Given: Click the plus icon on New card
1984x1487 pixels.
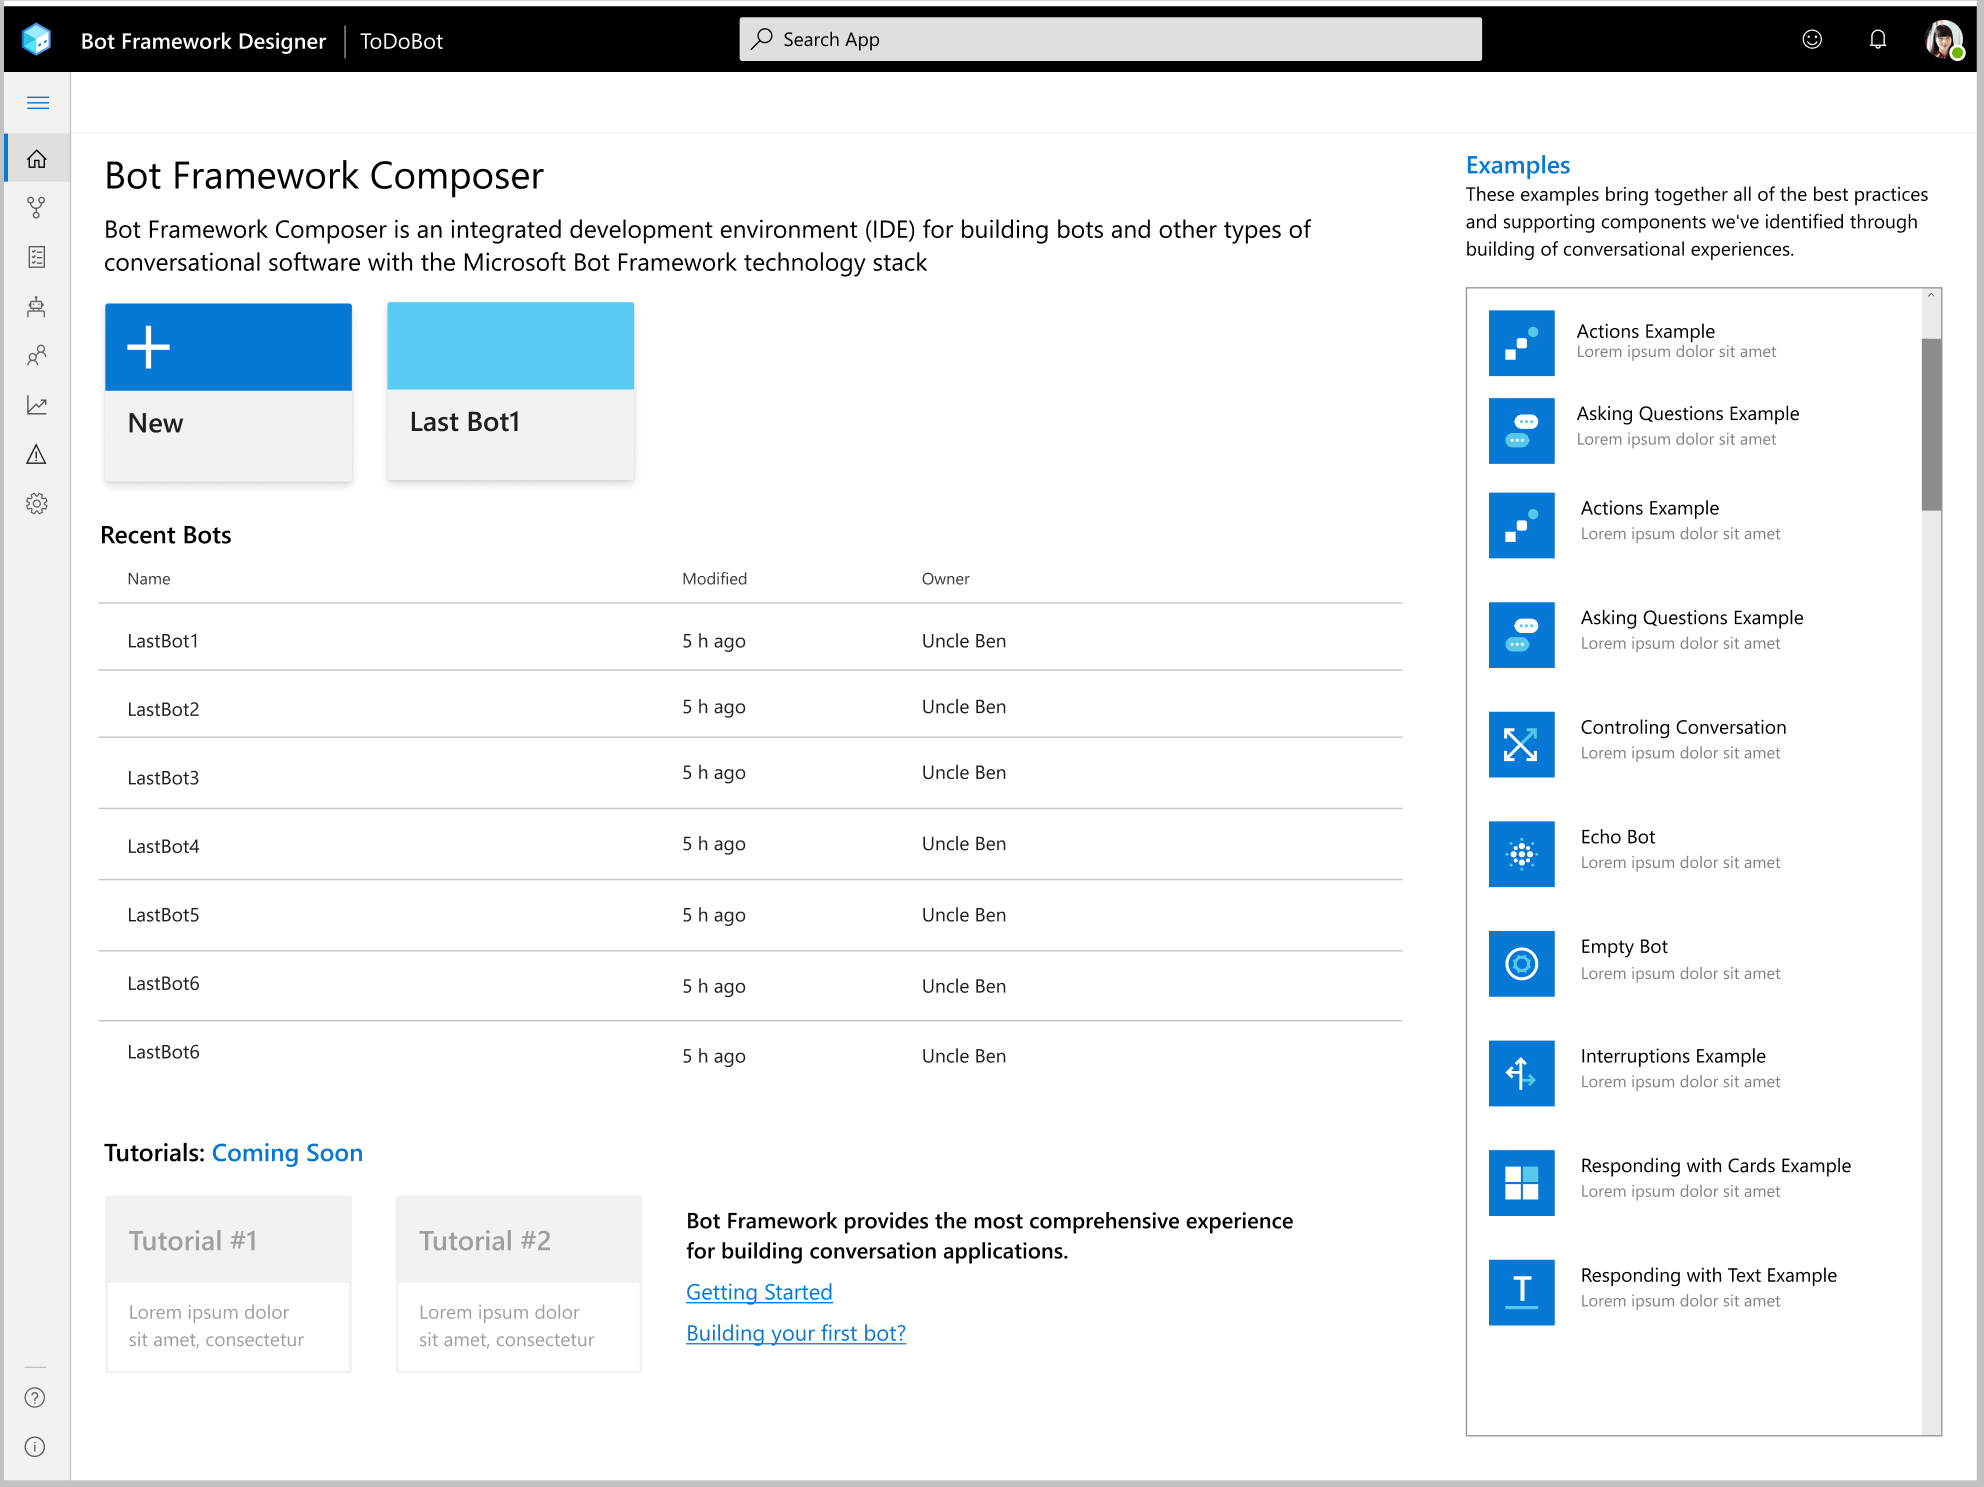Looking at the screenshot, I should pyautogui.click(x=148, y=347).
